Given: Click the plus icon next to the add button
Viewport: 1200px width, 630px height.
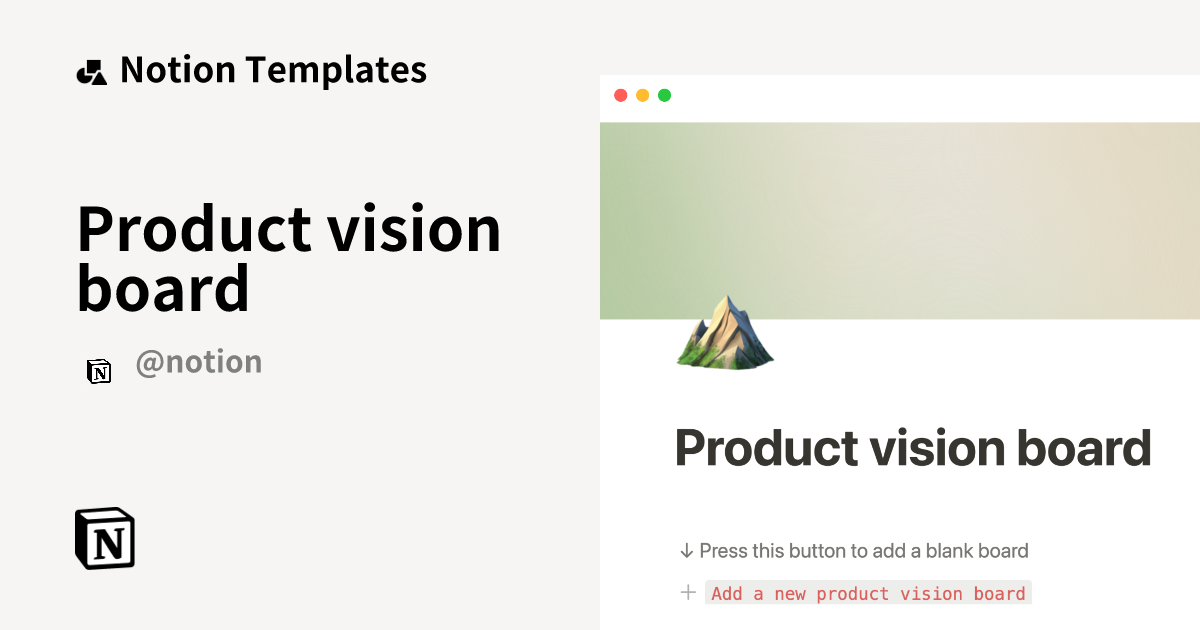Looking at the screenshot, I should 688,592.
